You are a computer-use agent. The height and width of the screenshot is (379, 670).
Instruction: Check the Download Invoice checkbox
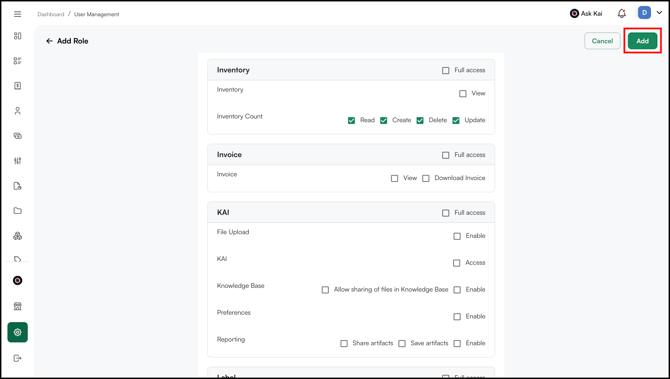(426, 178)
